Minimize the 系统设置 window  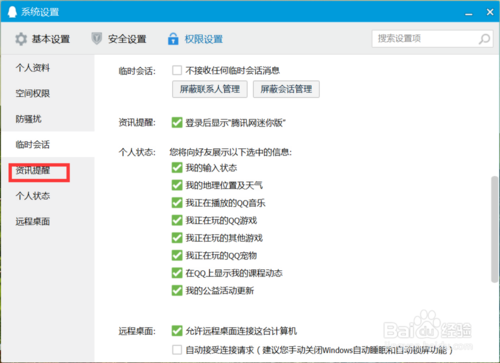[469, 13]
